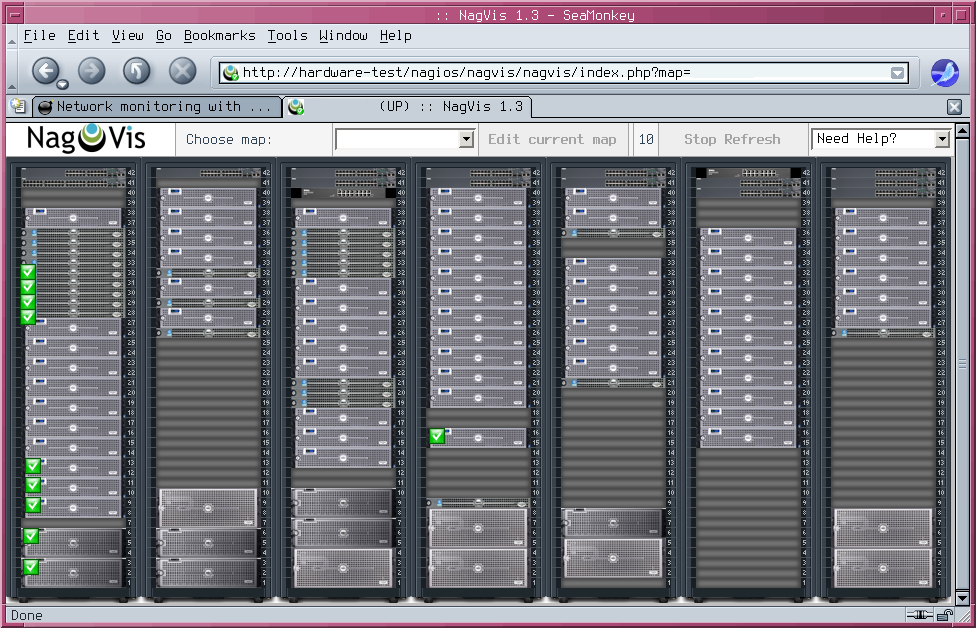976x628 pixels.
Task: Click the page scrollbar up arrow
Action: 962,131
